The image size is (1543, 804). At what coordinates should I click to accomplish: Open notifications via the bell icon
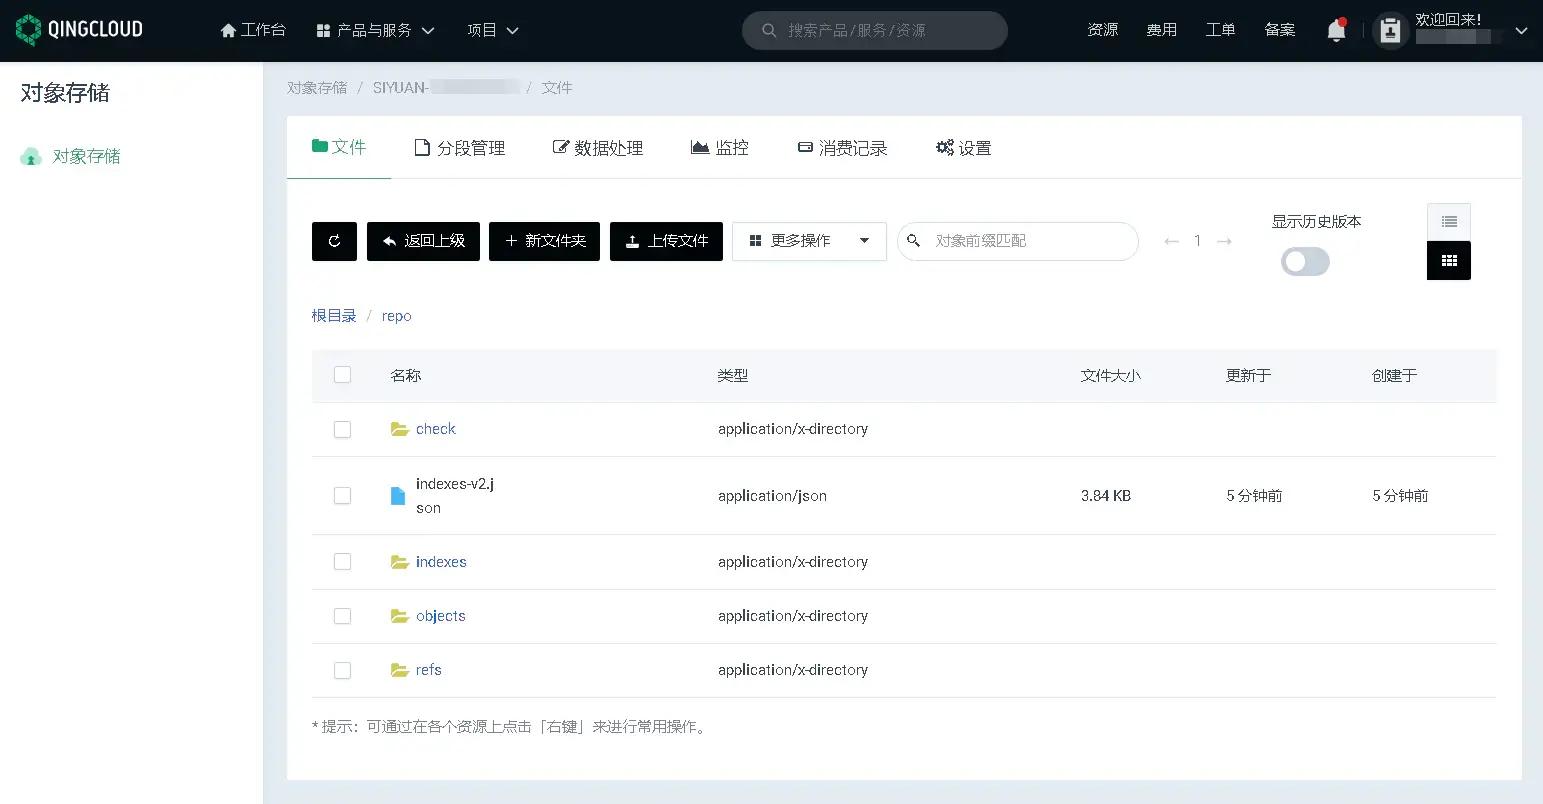(1336, 30)
